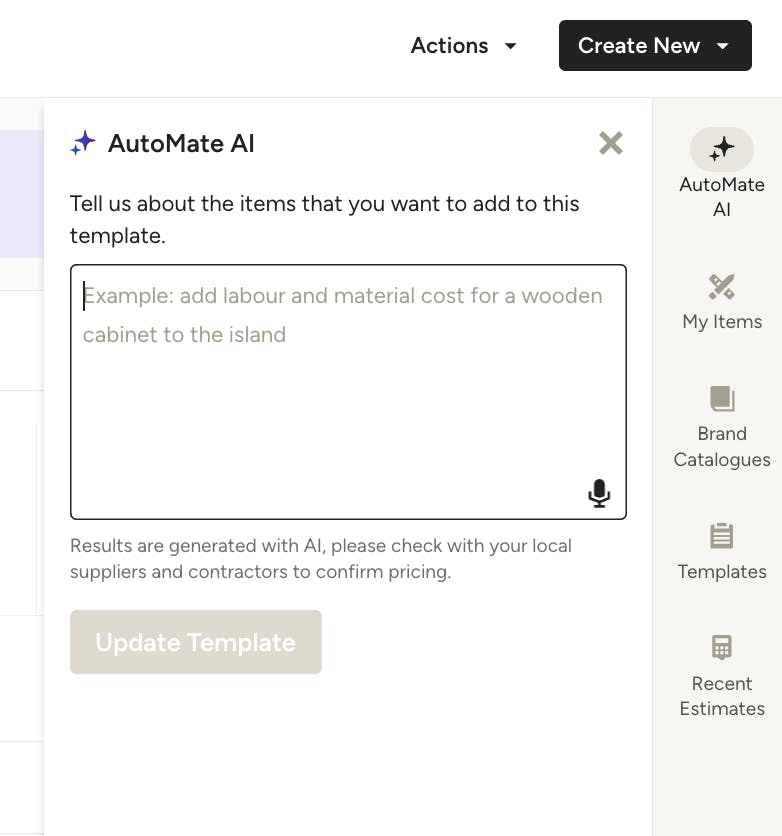Viewport: 782px width, 836px height.
Task: Open the Create New dropdown caret
Action: pos(723,46)
